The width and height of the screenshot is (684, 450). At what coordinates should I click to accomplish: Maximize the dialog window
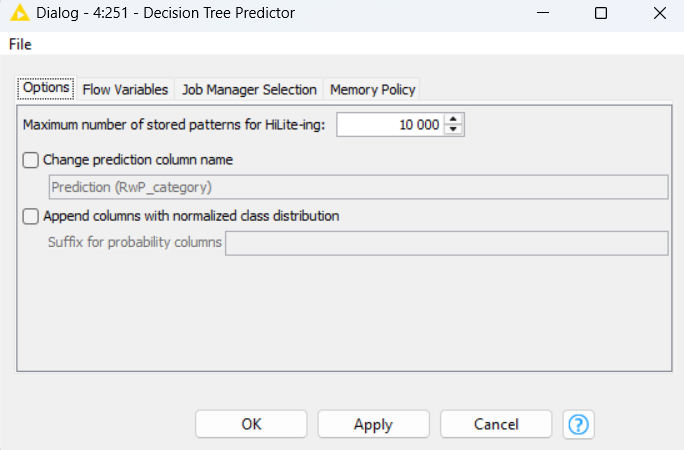pos(600,14)
